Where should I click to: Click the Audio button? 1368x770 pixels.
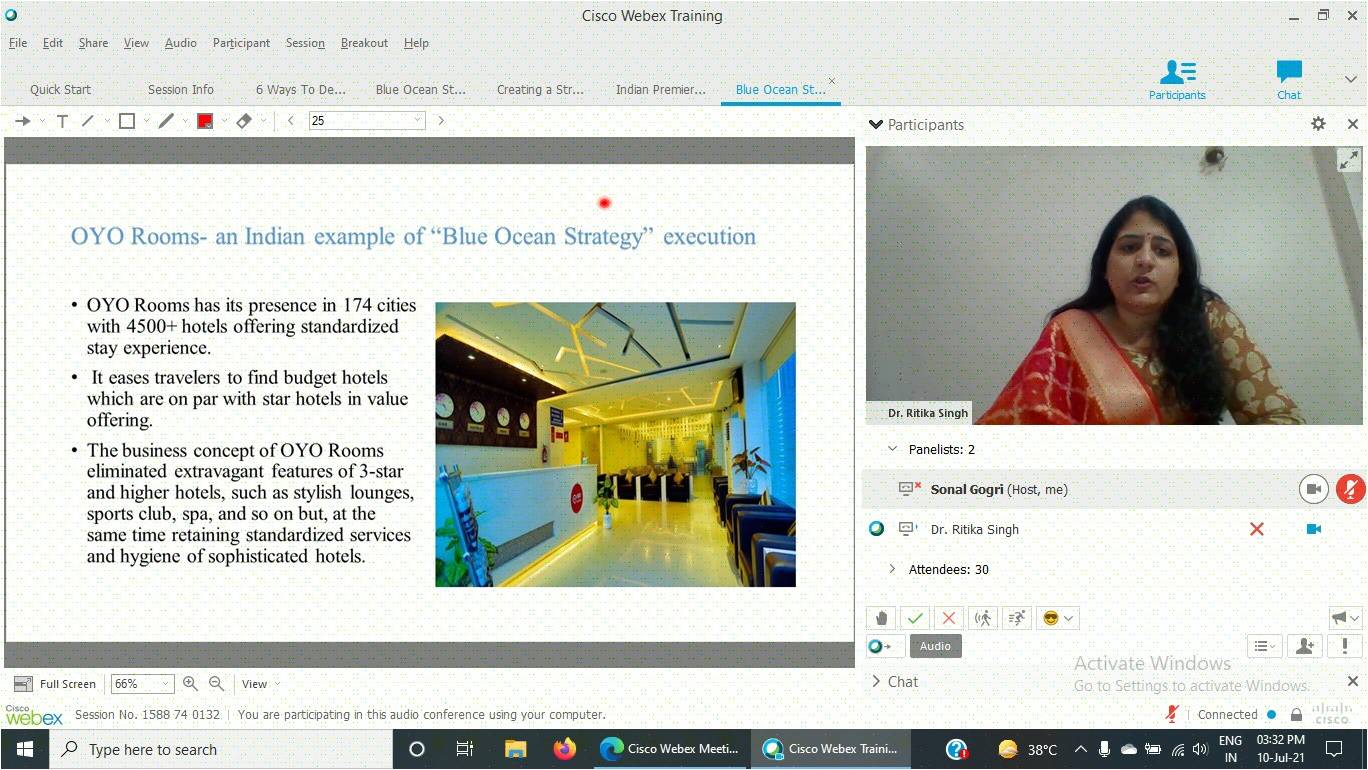(935, 646)
